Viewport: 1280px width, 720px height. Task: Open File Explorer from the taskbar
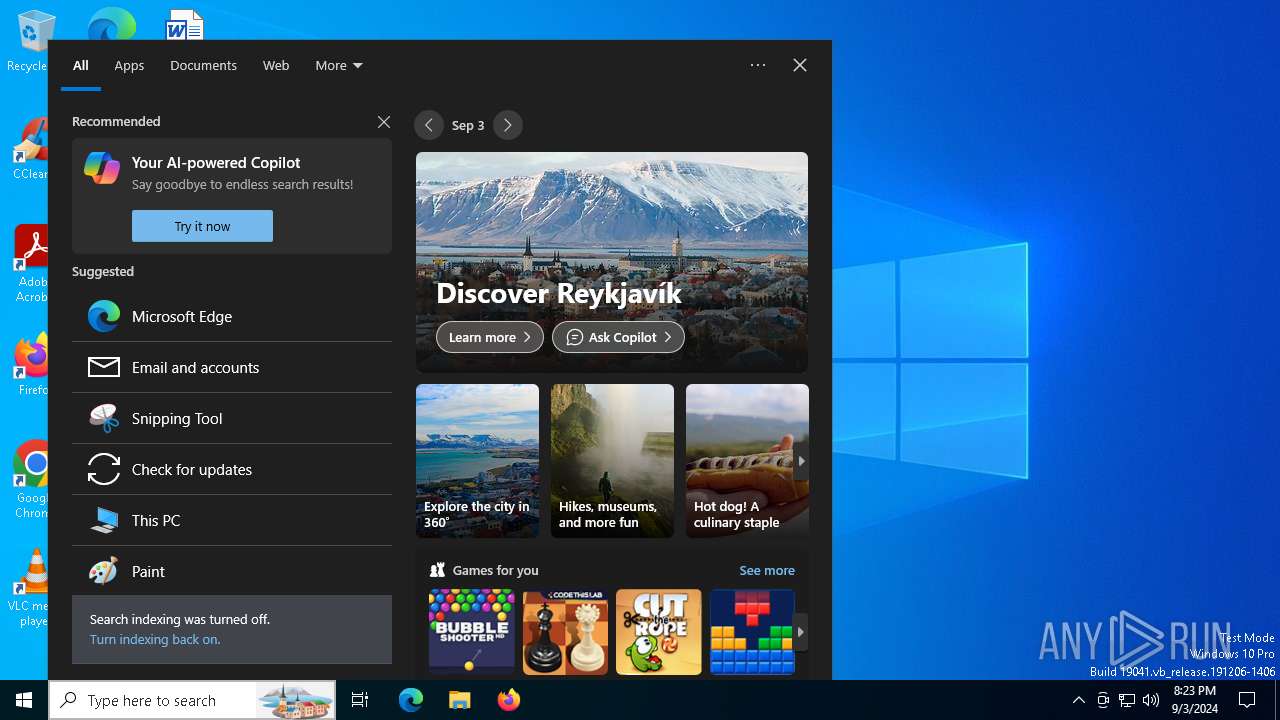pos(459,700)
